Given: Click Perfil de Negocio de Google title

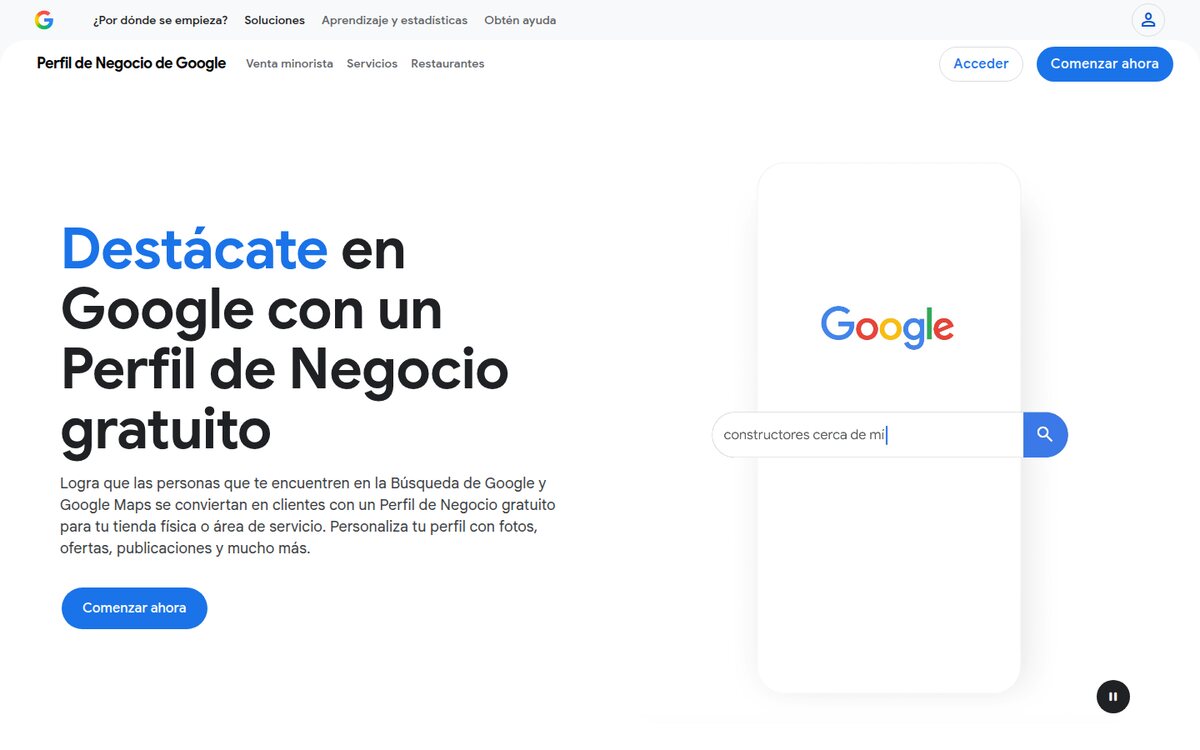Looking at the screenshot, I should [x=131, y=63].
